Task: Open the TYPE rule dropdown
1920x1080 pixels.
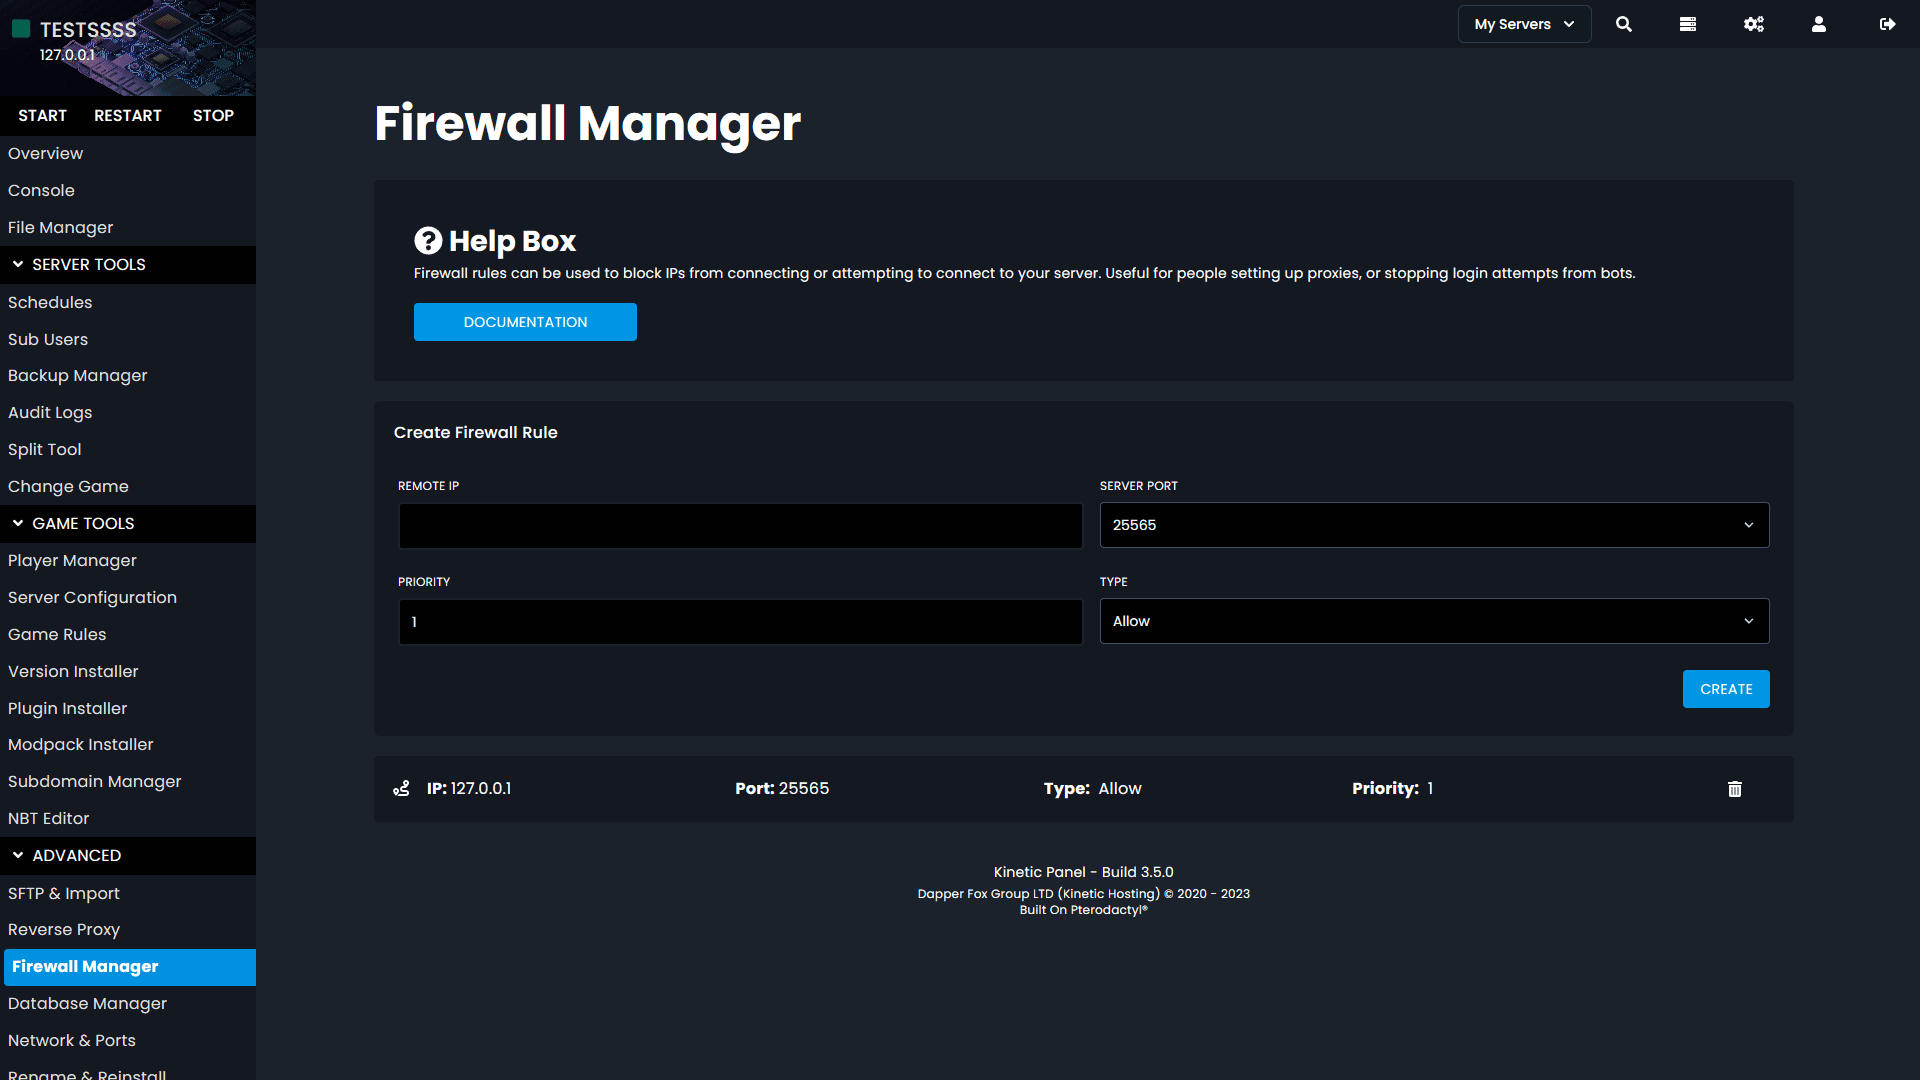Action: [x=1435, y=620]
